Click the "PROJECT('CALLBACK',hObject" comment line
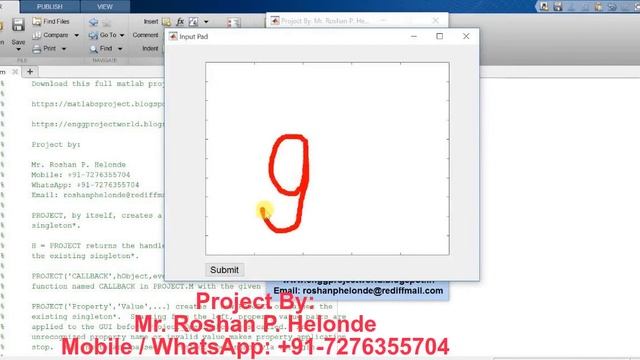This screenshot has width=640, height=360. 98,276
